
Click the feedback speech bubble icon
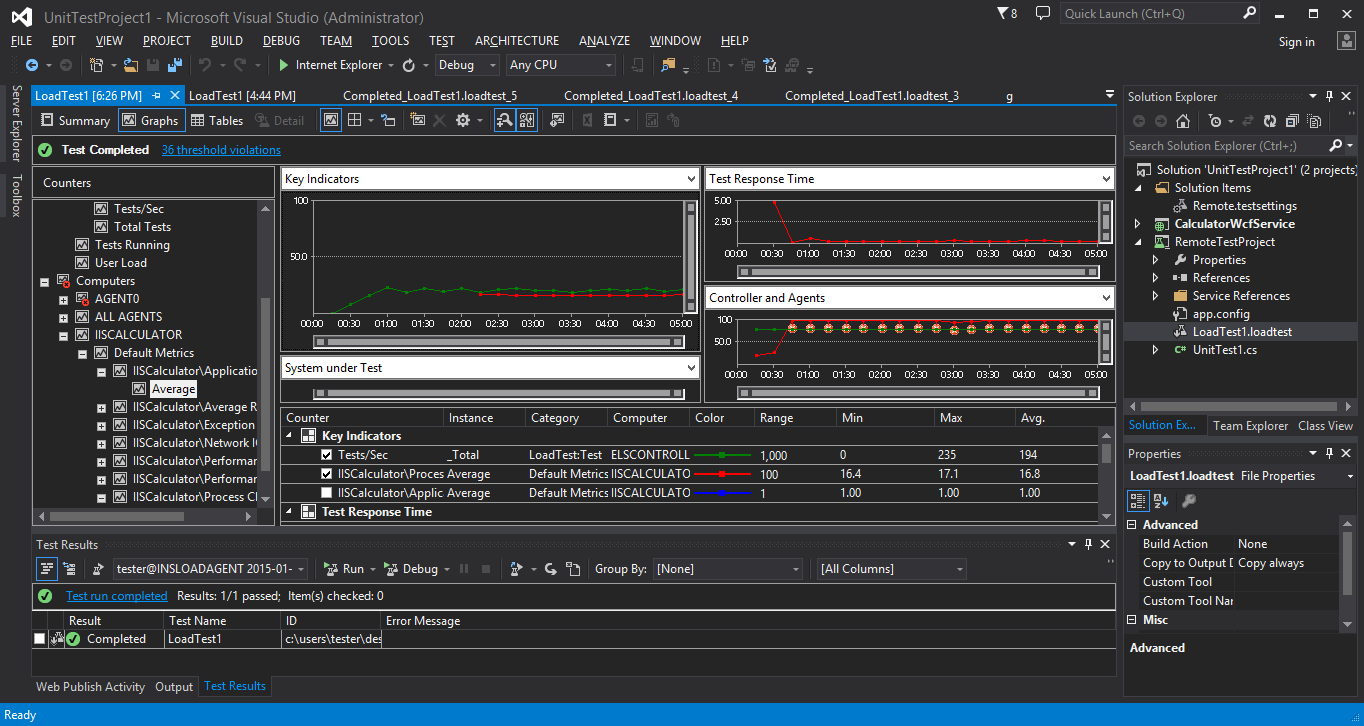coord(1043,14)
